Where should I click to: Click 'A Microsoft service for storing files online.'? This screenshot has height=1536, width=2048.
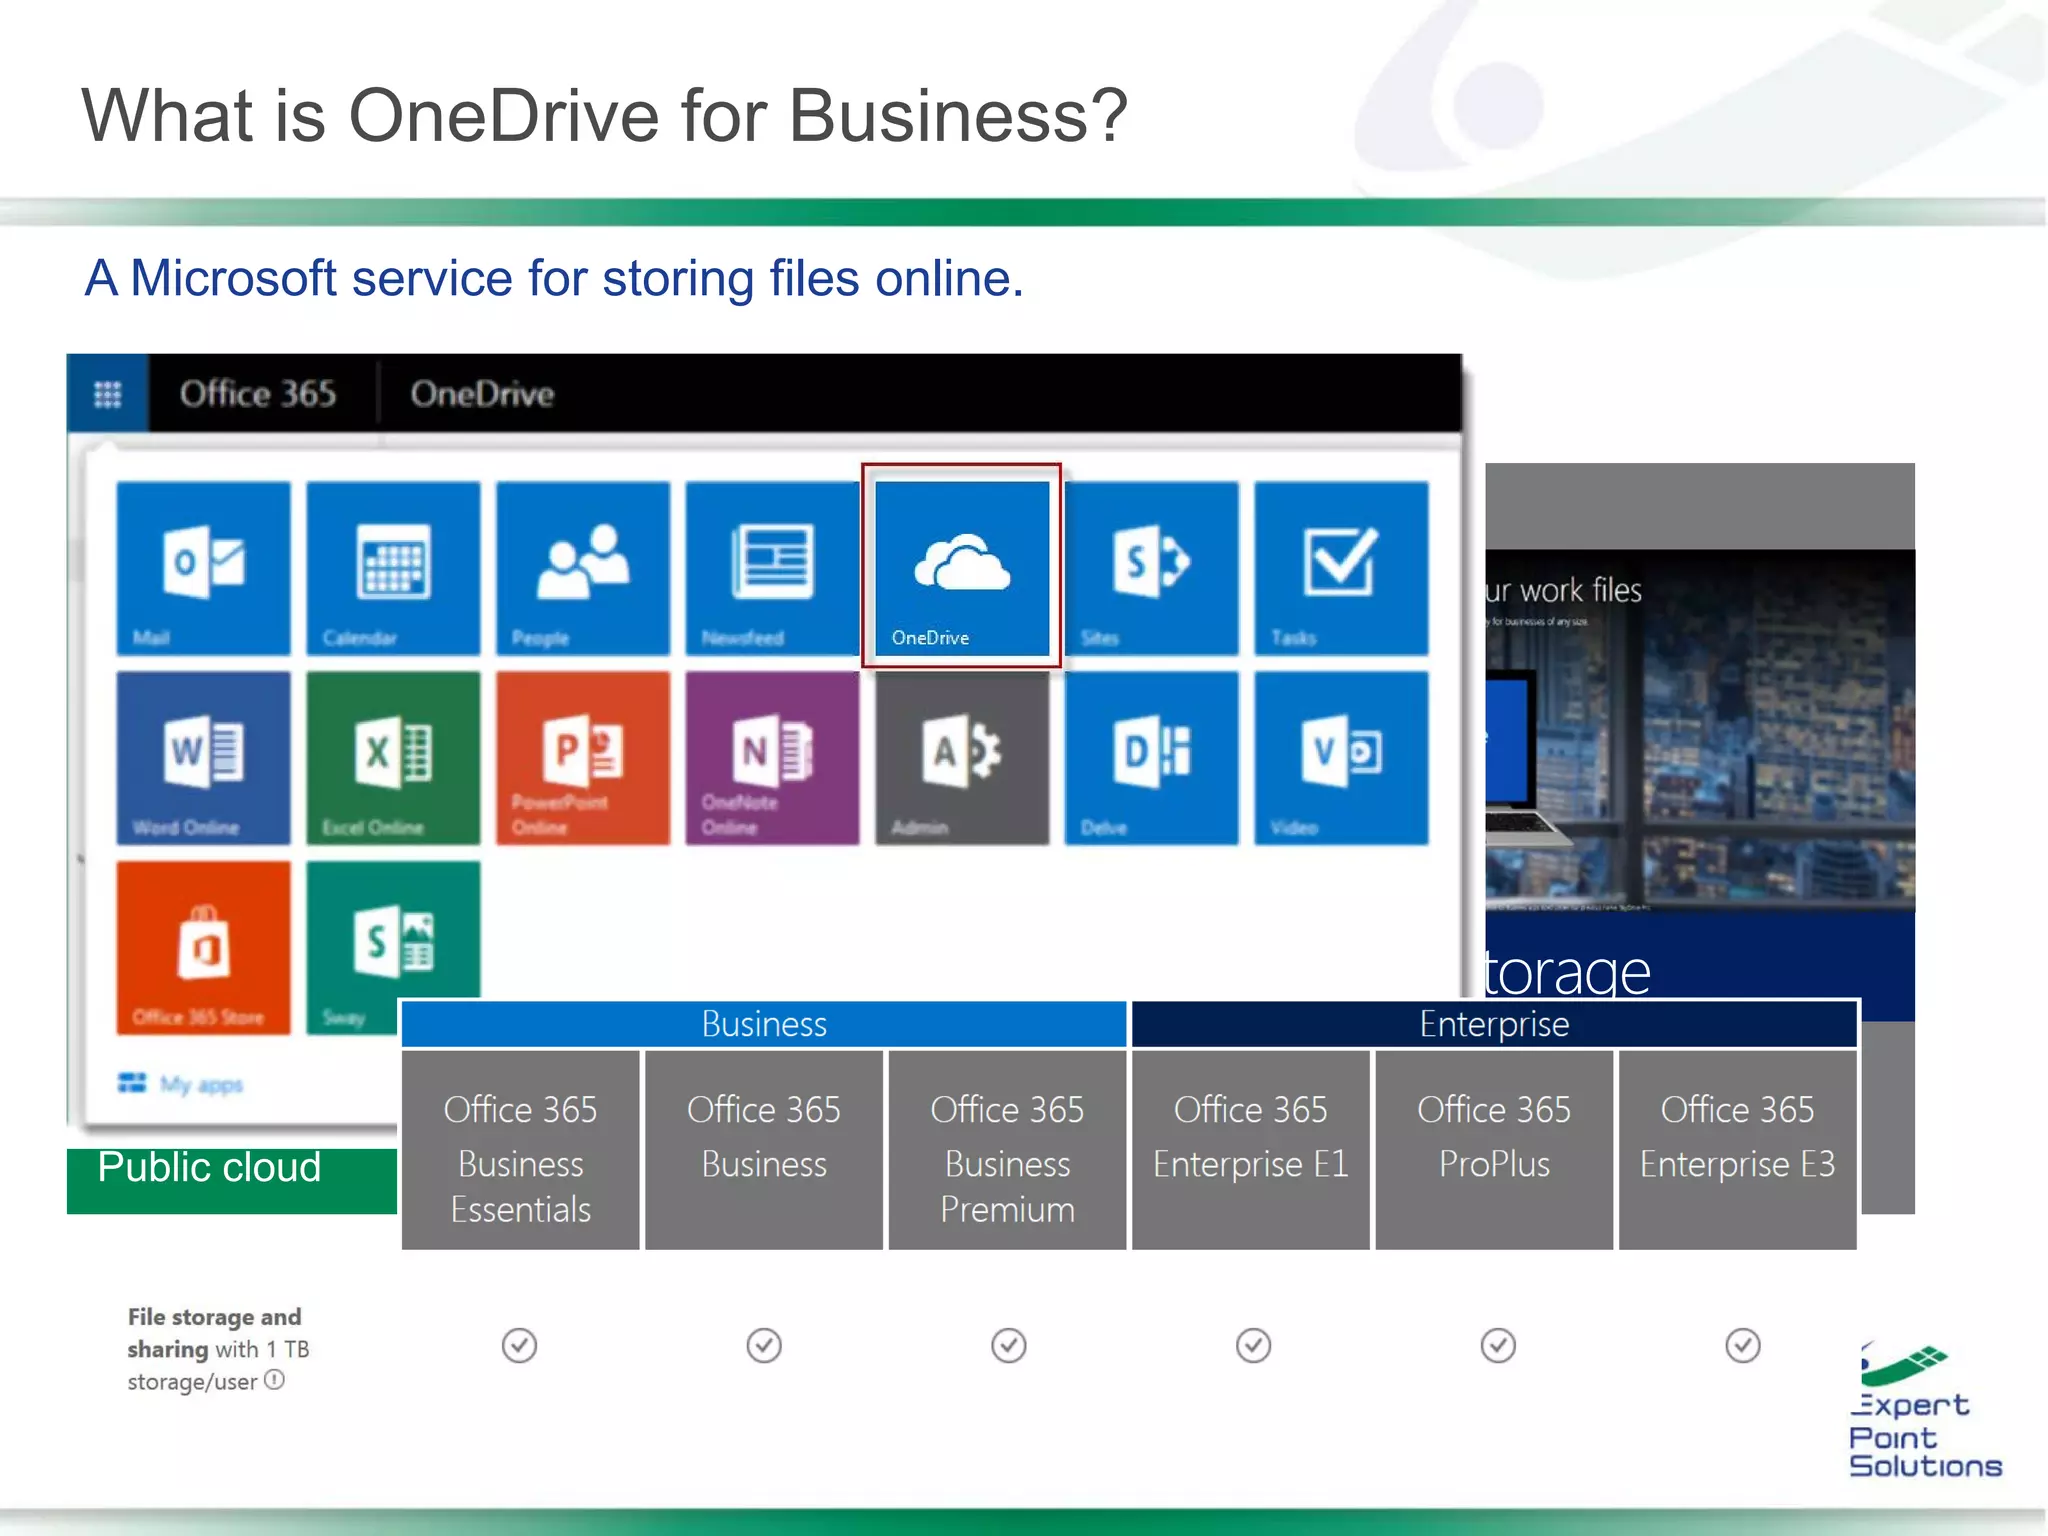coord(554,278)
